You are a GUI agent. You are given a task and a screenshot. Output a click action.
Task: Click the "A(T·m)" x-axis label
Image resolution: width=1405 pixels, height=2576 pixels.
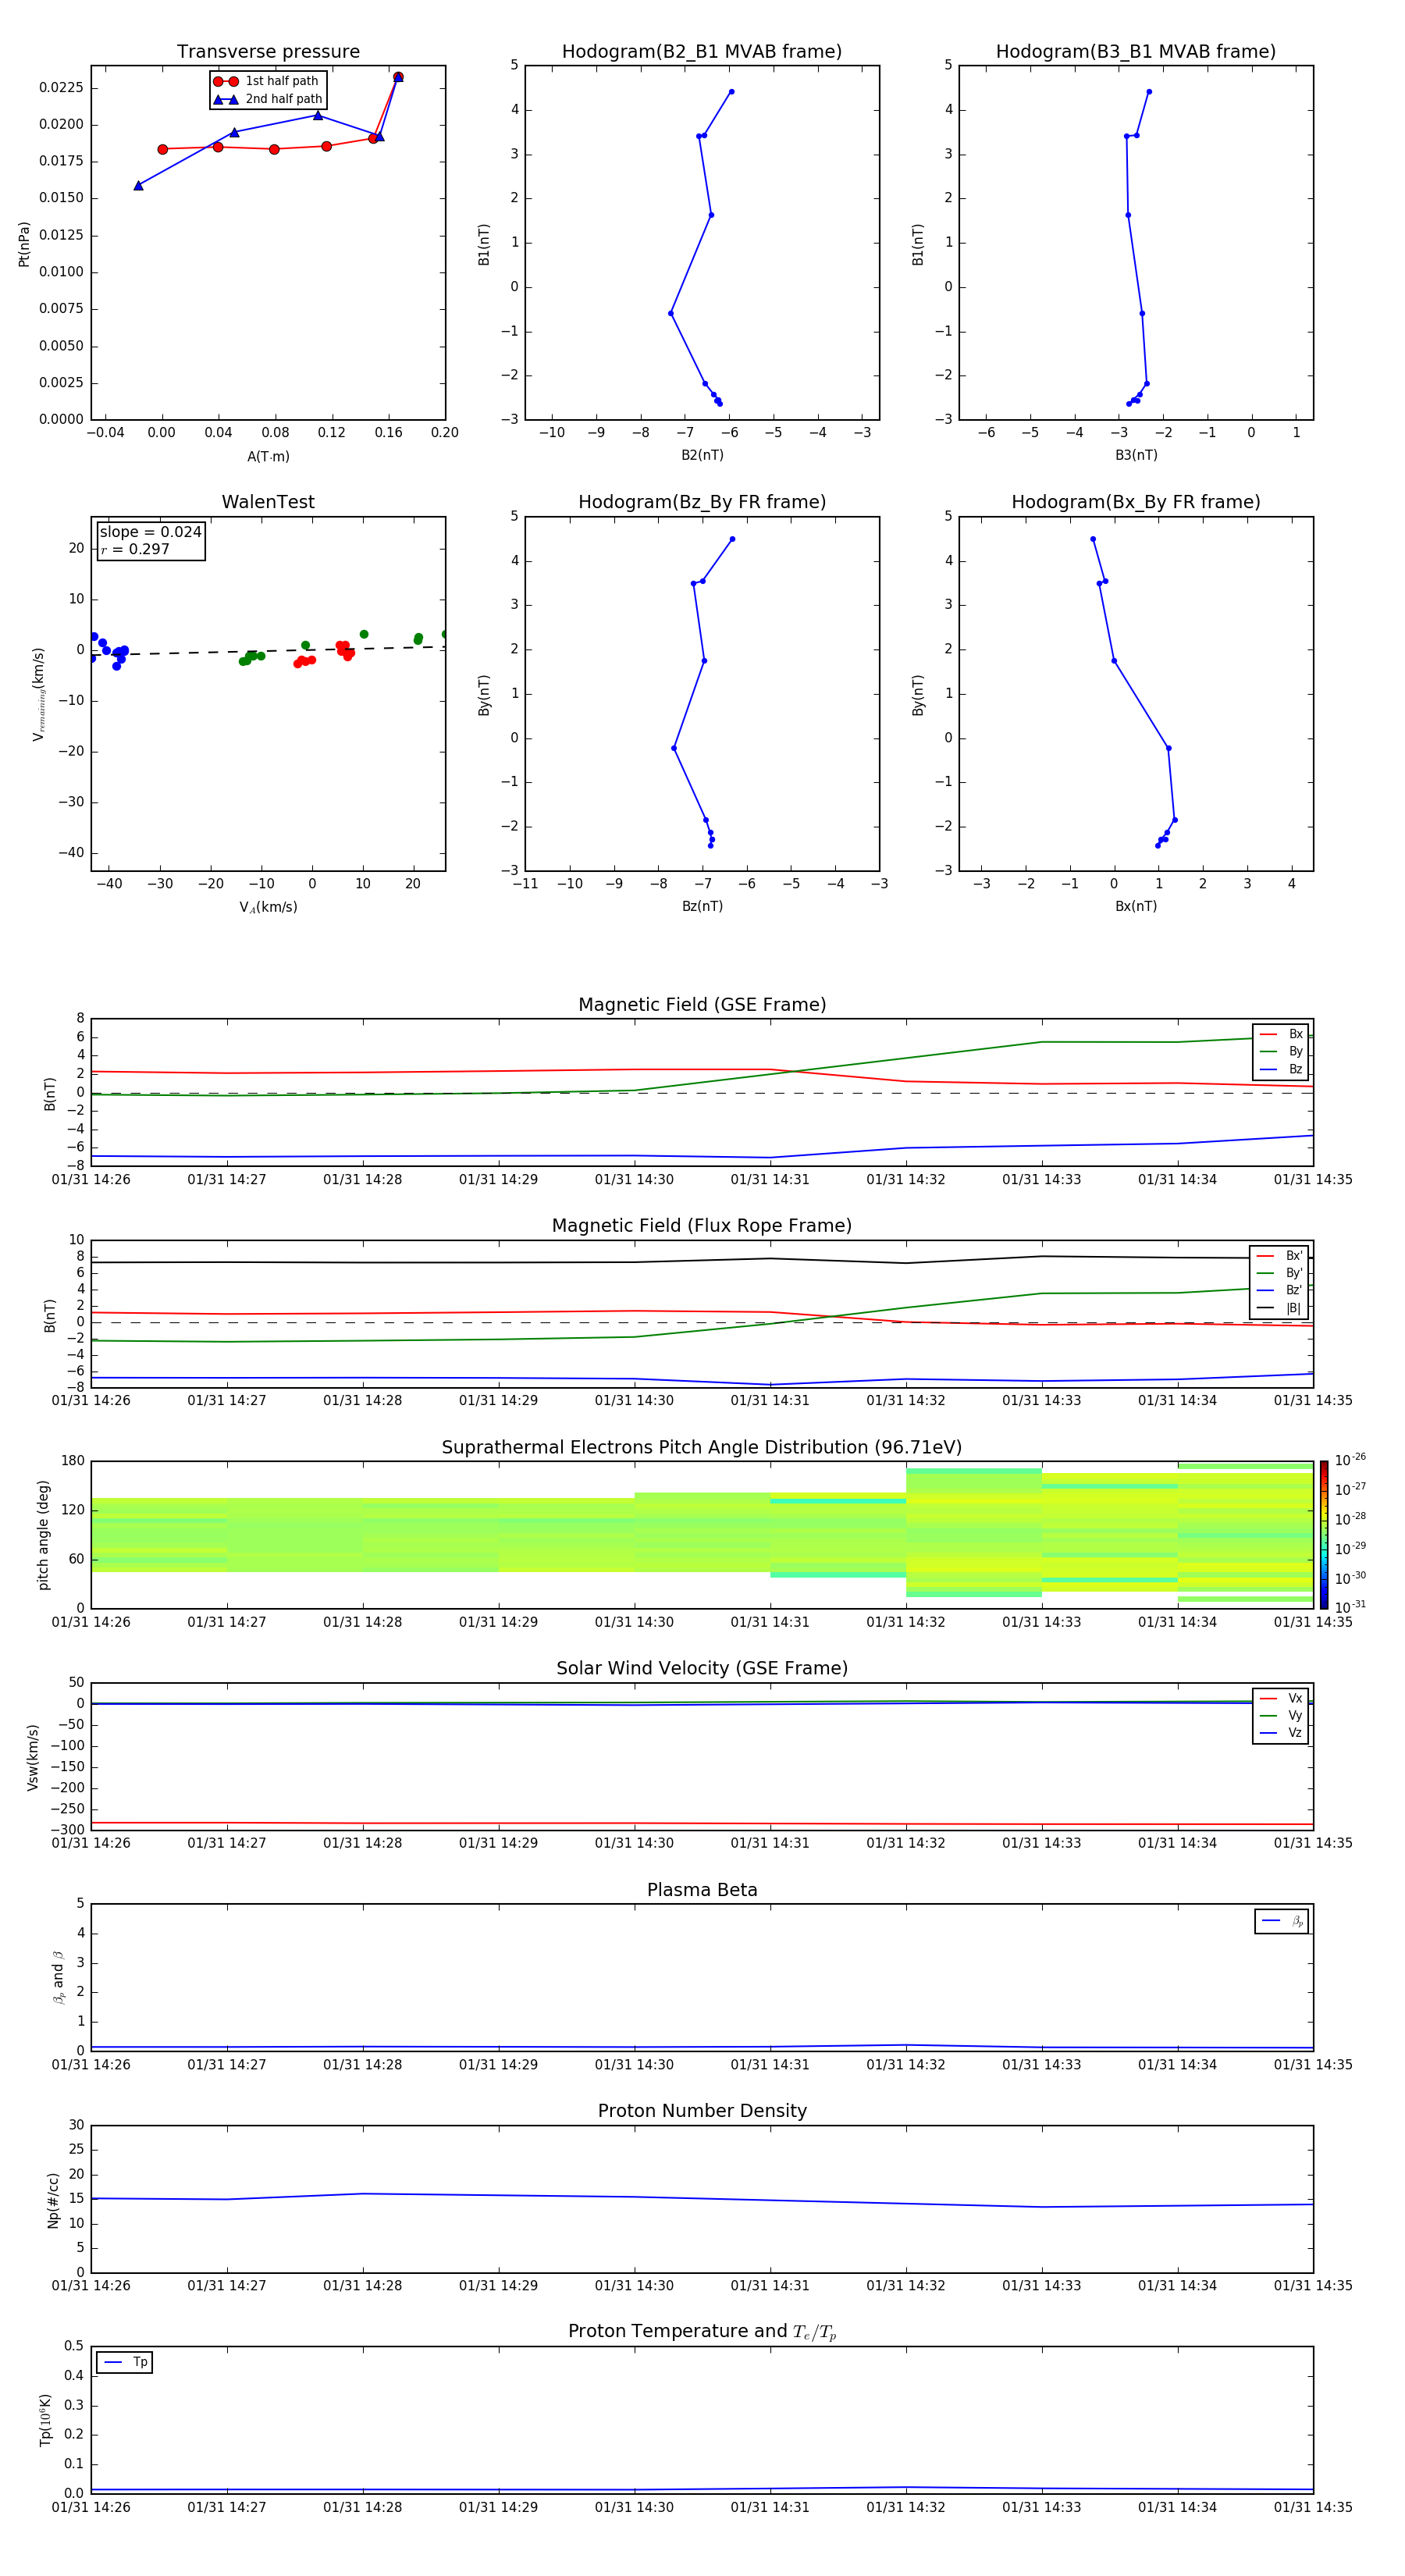point(268,456)
